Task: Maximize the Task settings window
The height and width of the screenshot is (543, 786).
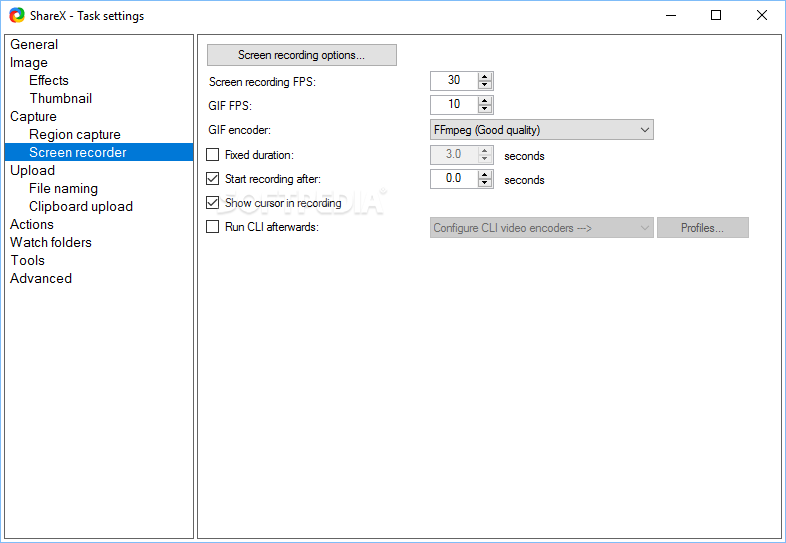Action: click(x=716, y=16)
